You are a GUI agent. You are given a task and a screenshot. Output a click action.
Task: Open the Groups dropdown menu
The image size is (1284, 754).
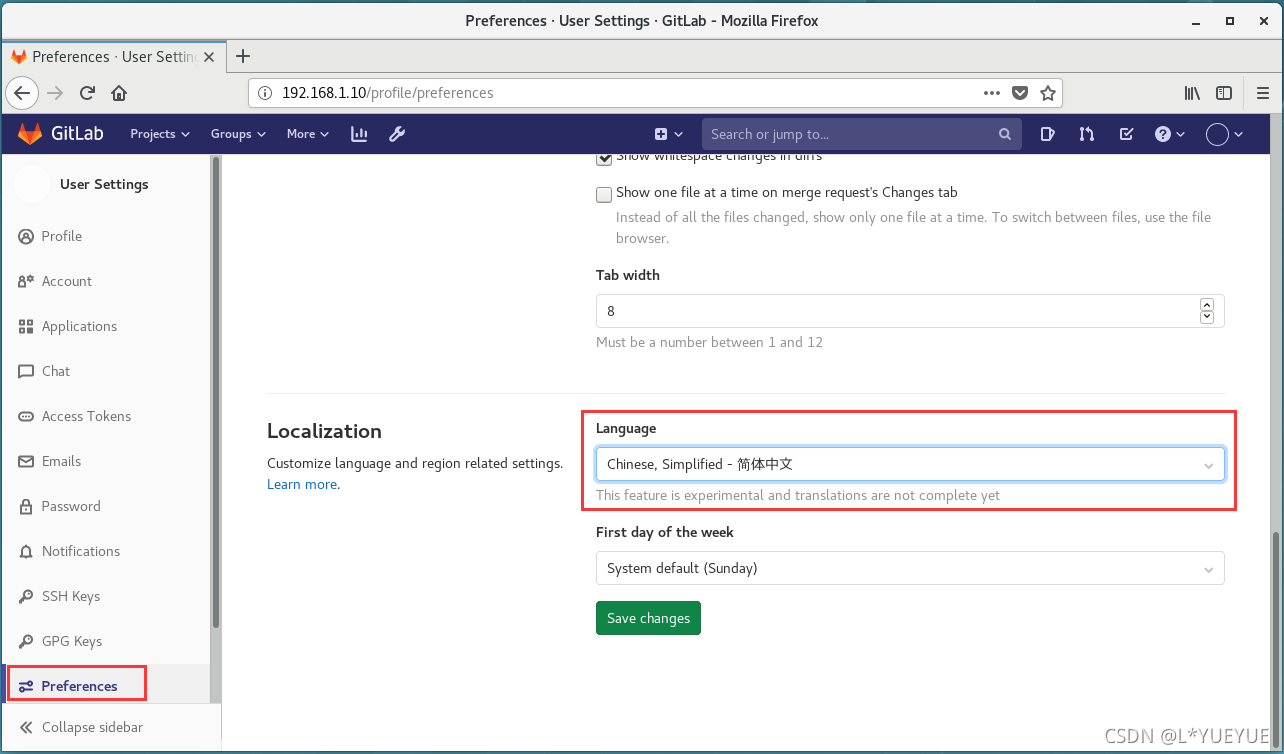coord(238,134)
